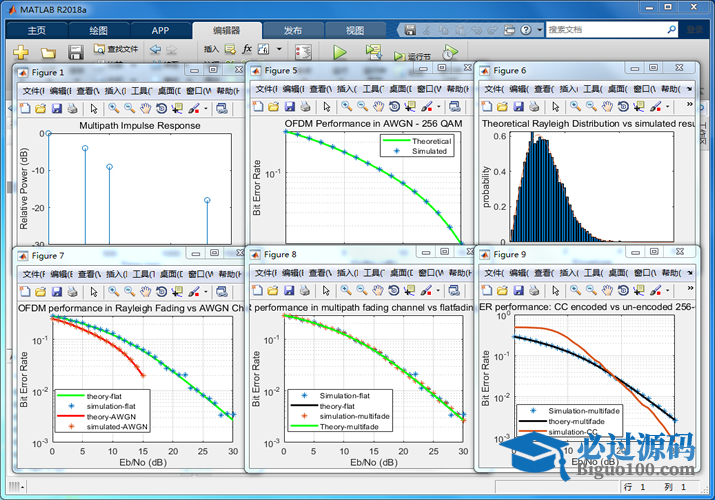Viewport: 715px width, 500px height.
Task: Expand the quick access toolbar dropdown arrow
Action: pyautogui.click(x=539, y=30)
